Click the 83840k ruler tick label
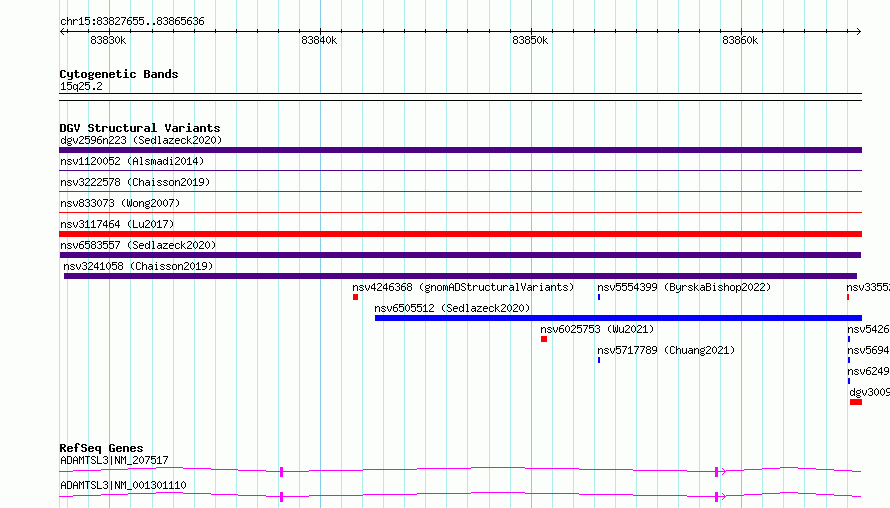The image size is (890, 508). tap(319, 40)
